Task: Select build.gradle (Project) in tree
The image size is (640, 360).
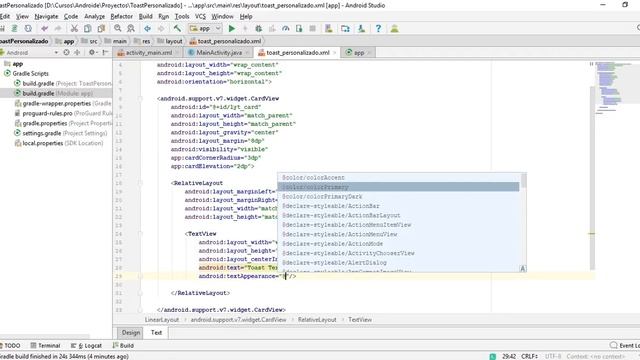Action: 62,83
